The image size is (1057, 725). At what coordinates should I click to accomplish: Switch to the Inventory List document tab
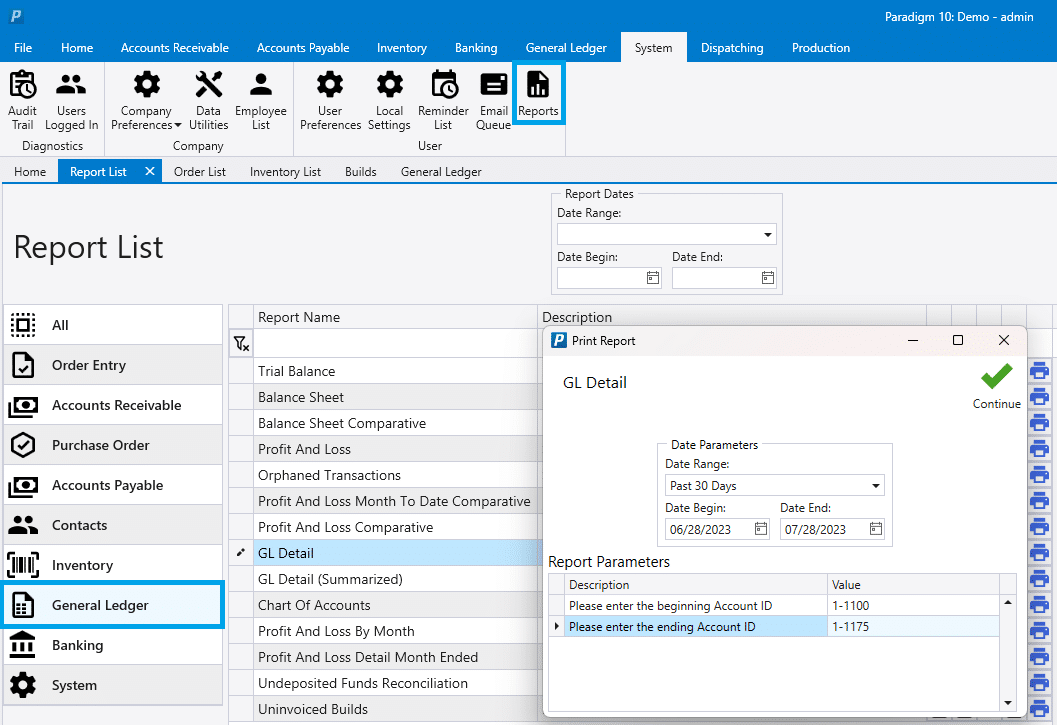coord(285,172)
